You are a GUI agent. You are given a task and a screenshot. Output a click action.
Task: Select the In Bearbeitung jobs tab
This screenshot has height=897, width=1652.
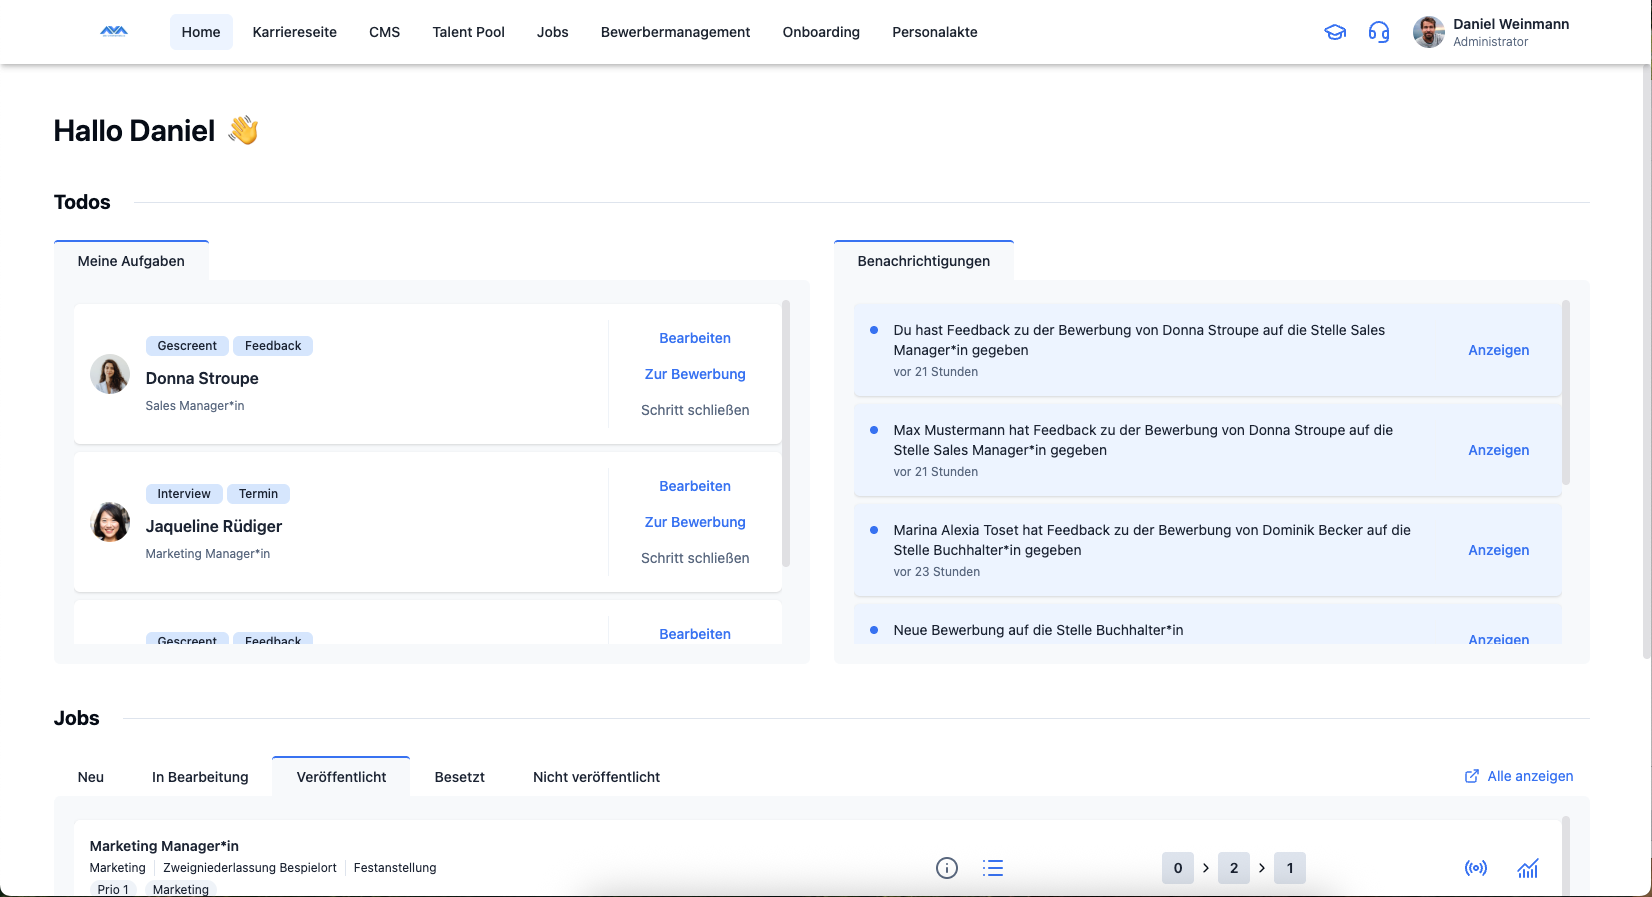200,777
